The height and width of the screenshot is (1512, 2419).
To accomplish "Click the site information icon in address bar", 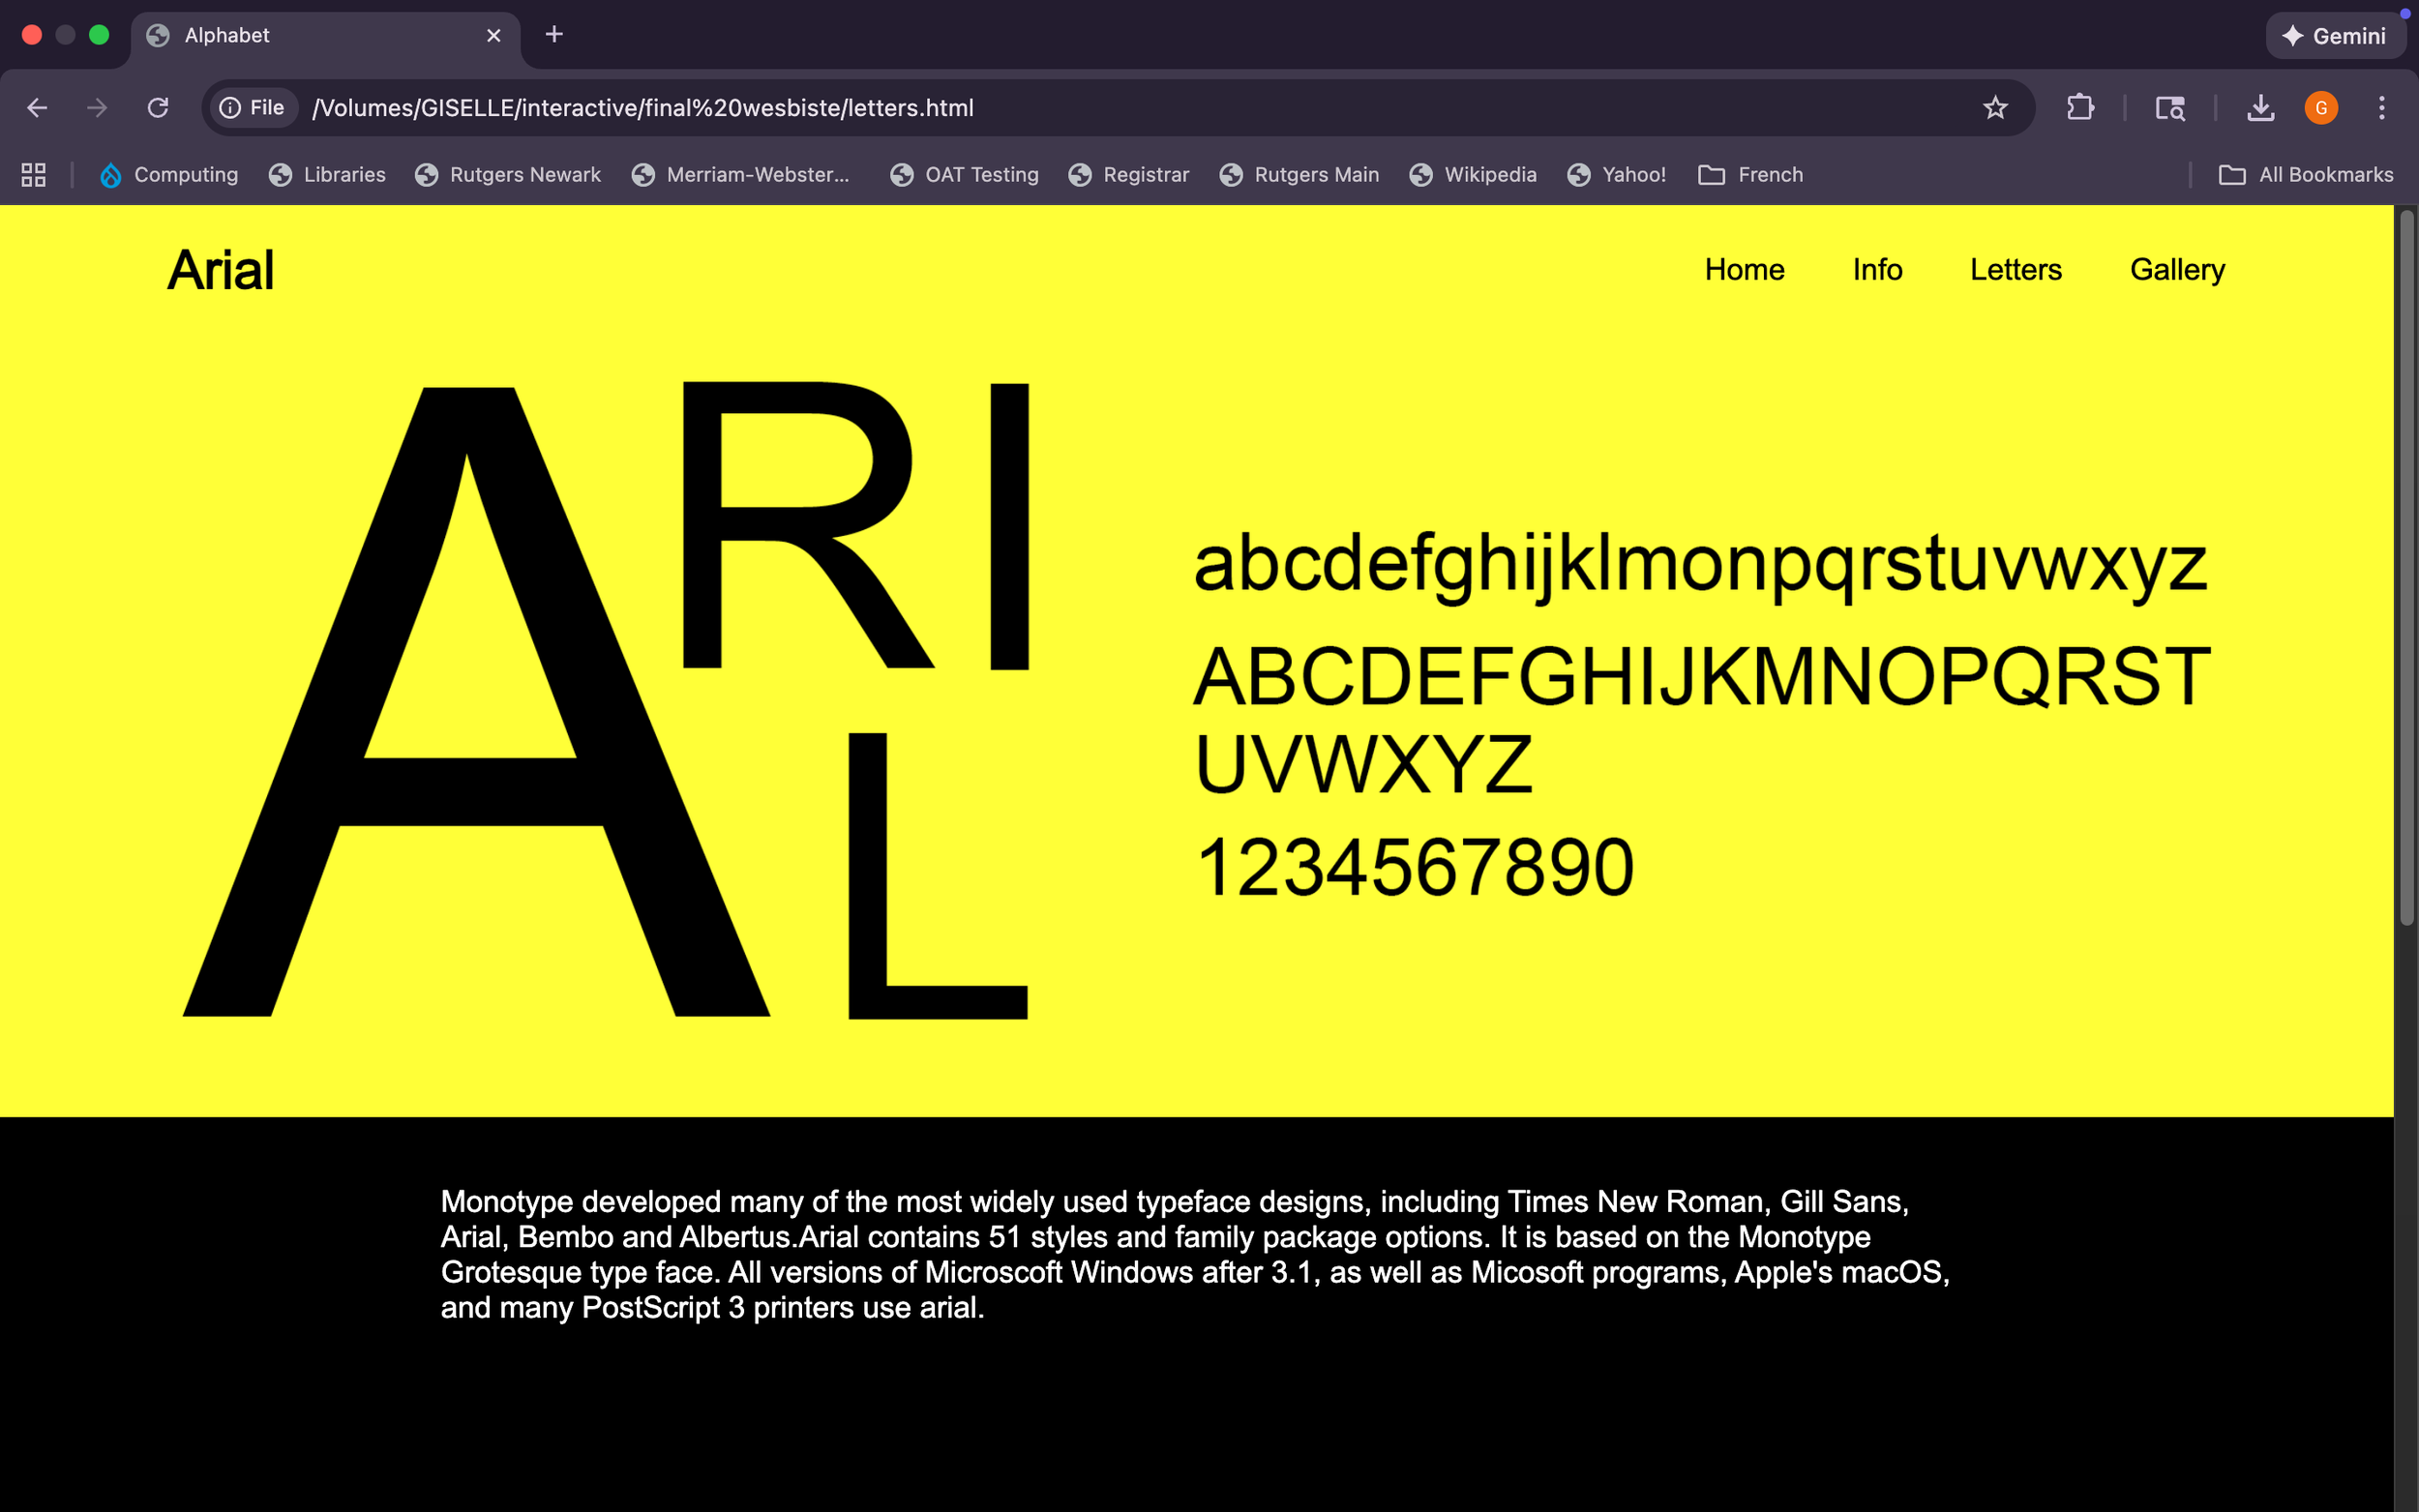I will pos(231,107).
